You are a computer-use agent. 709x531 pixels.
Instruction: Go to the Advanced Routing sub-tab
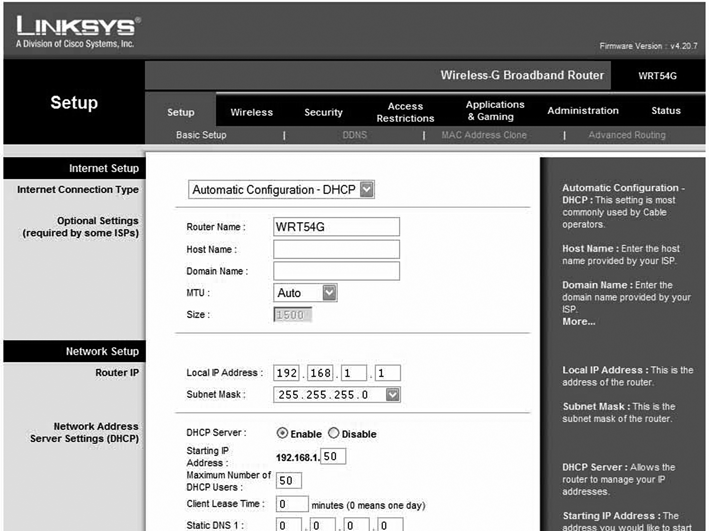click(626, 135)
